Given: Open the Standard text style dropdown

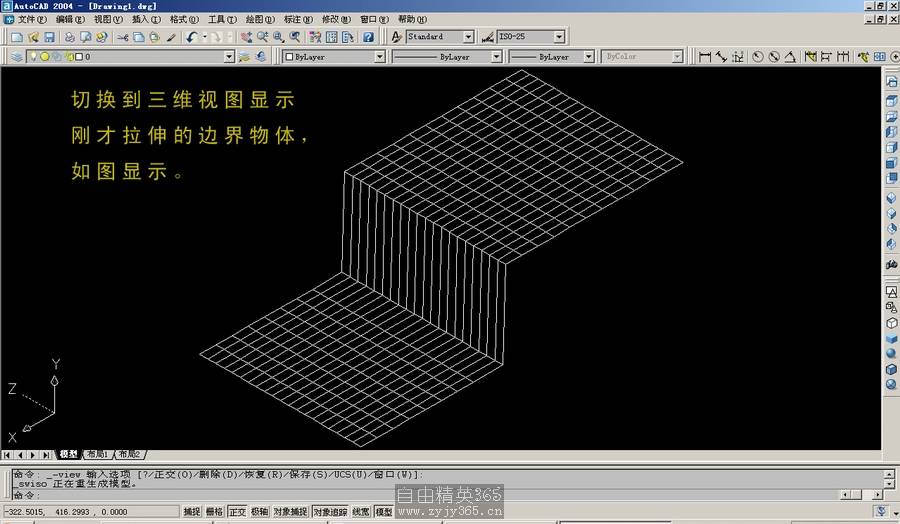Looking at the screenshot, I should point(468,37).
